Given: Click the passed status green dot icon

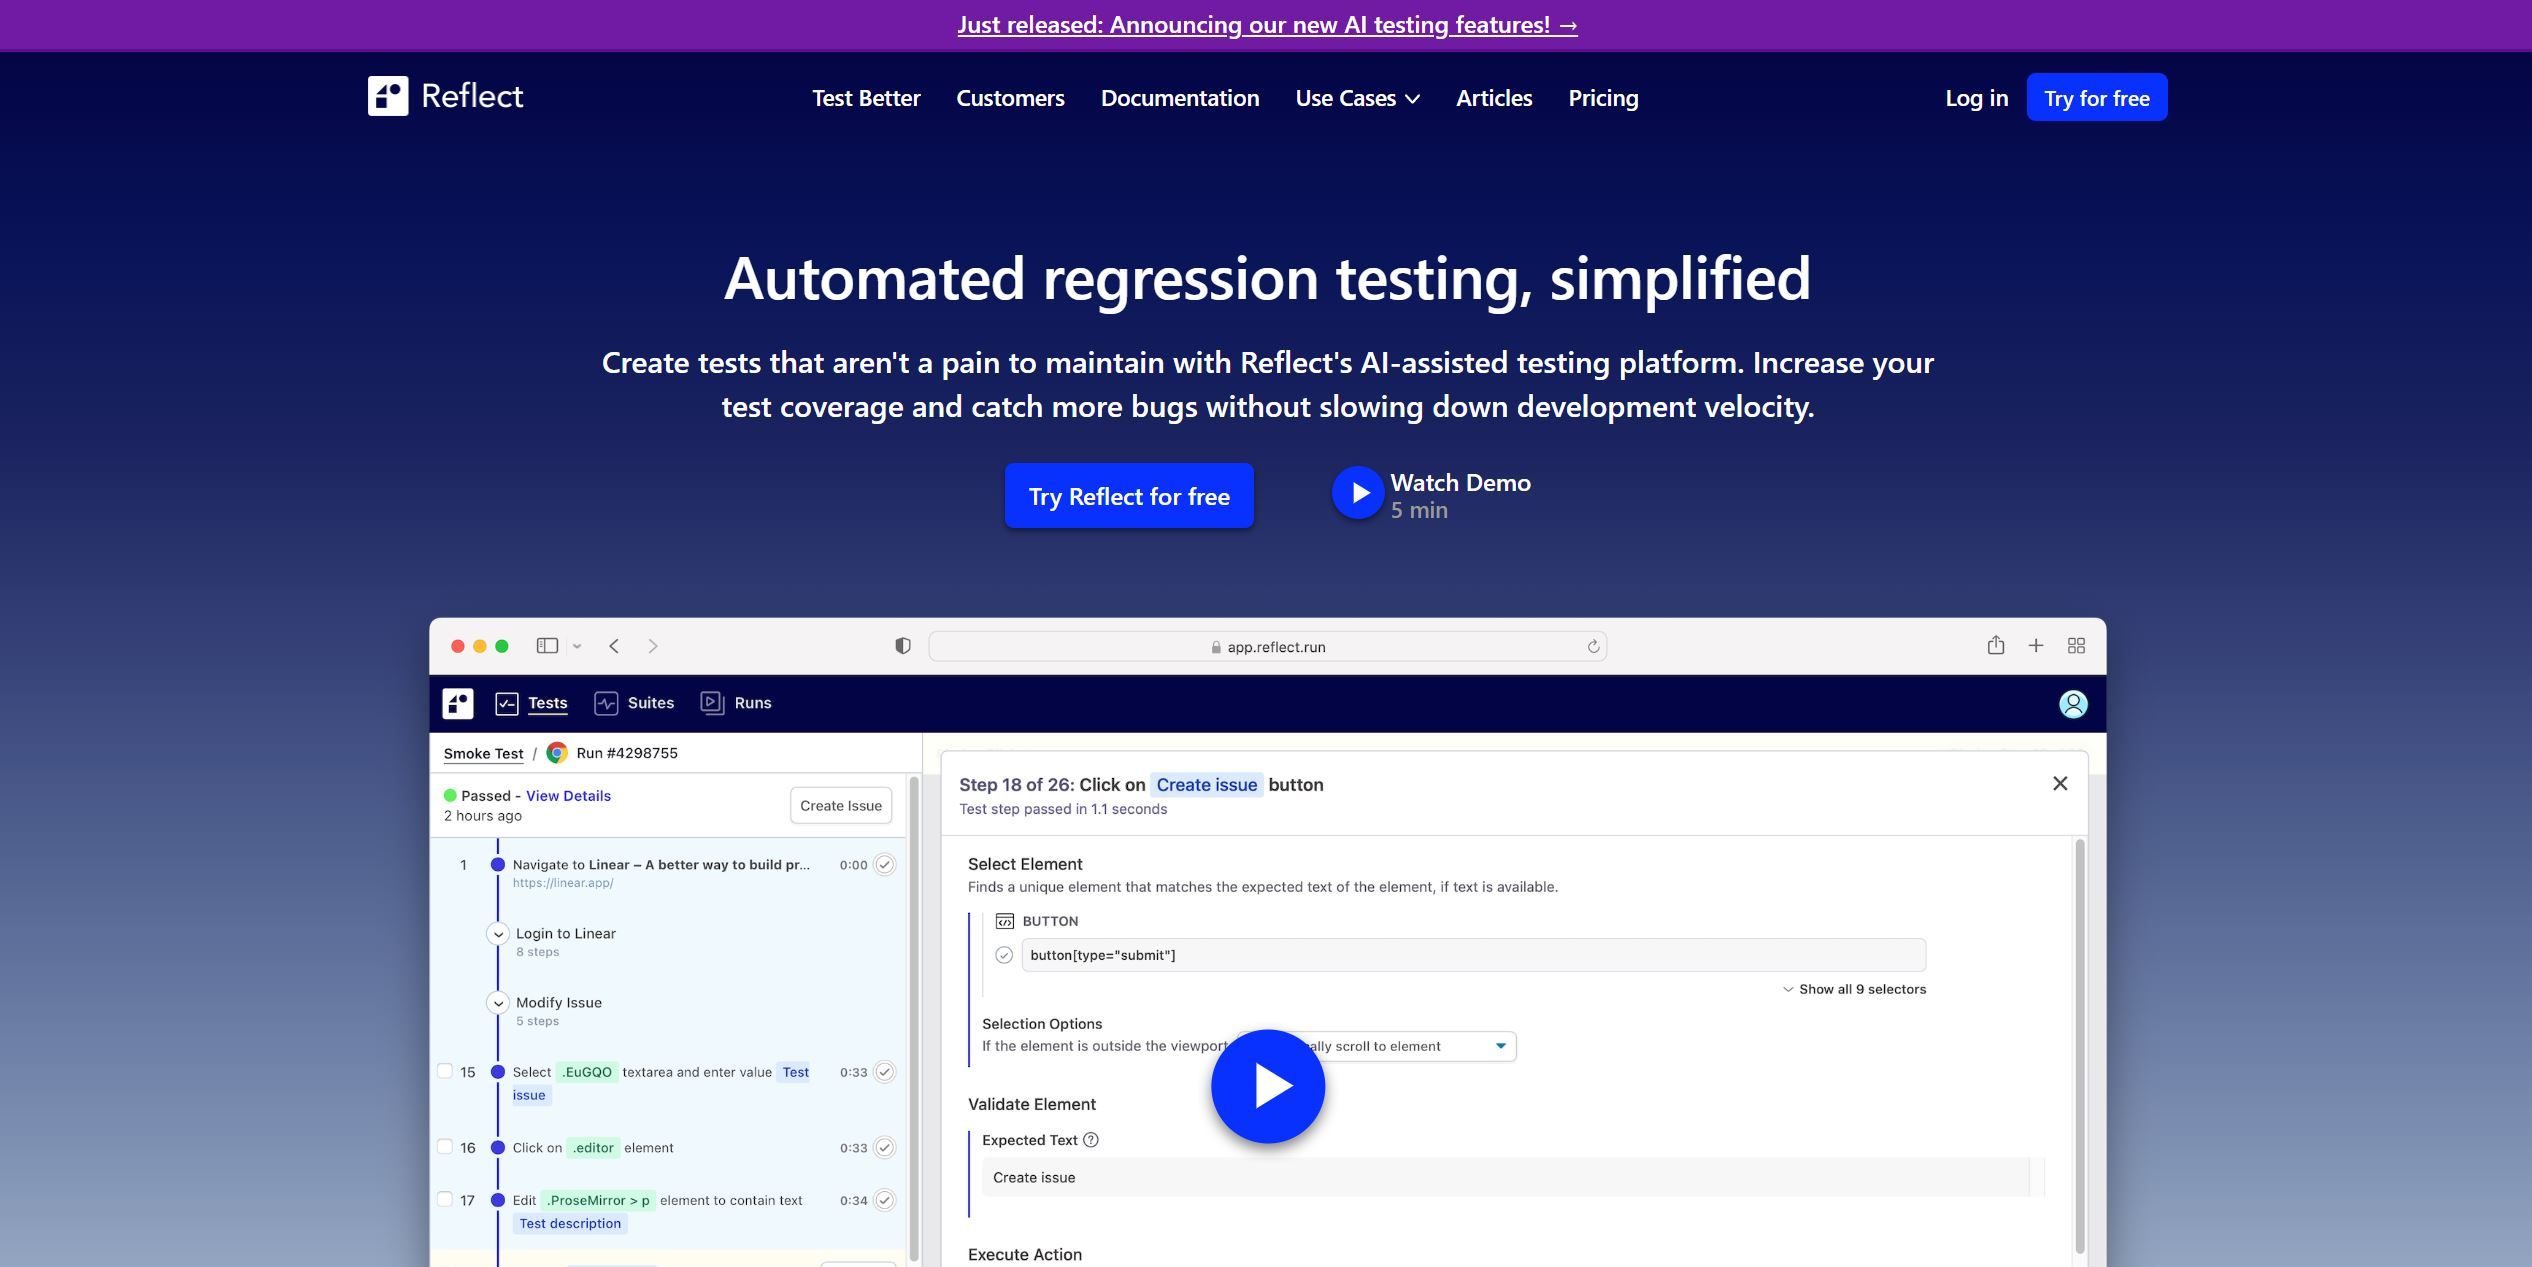Looking at the screenshot, I should 451,793.
